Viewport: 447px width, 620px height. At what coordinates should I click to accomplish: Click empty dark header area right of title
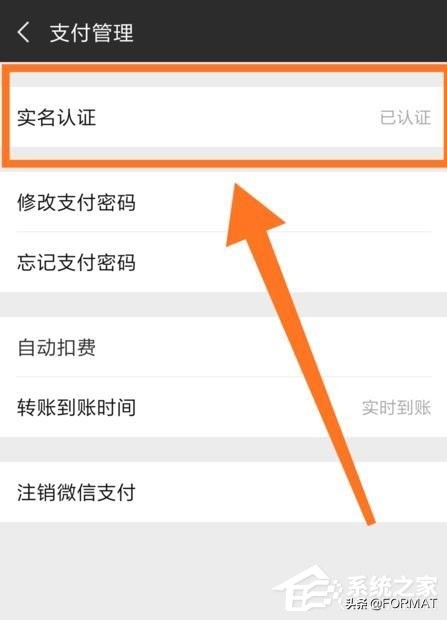[x=291, y=32]
